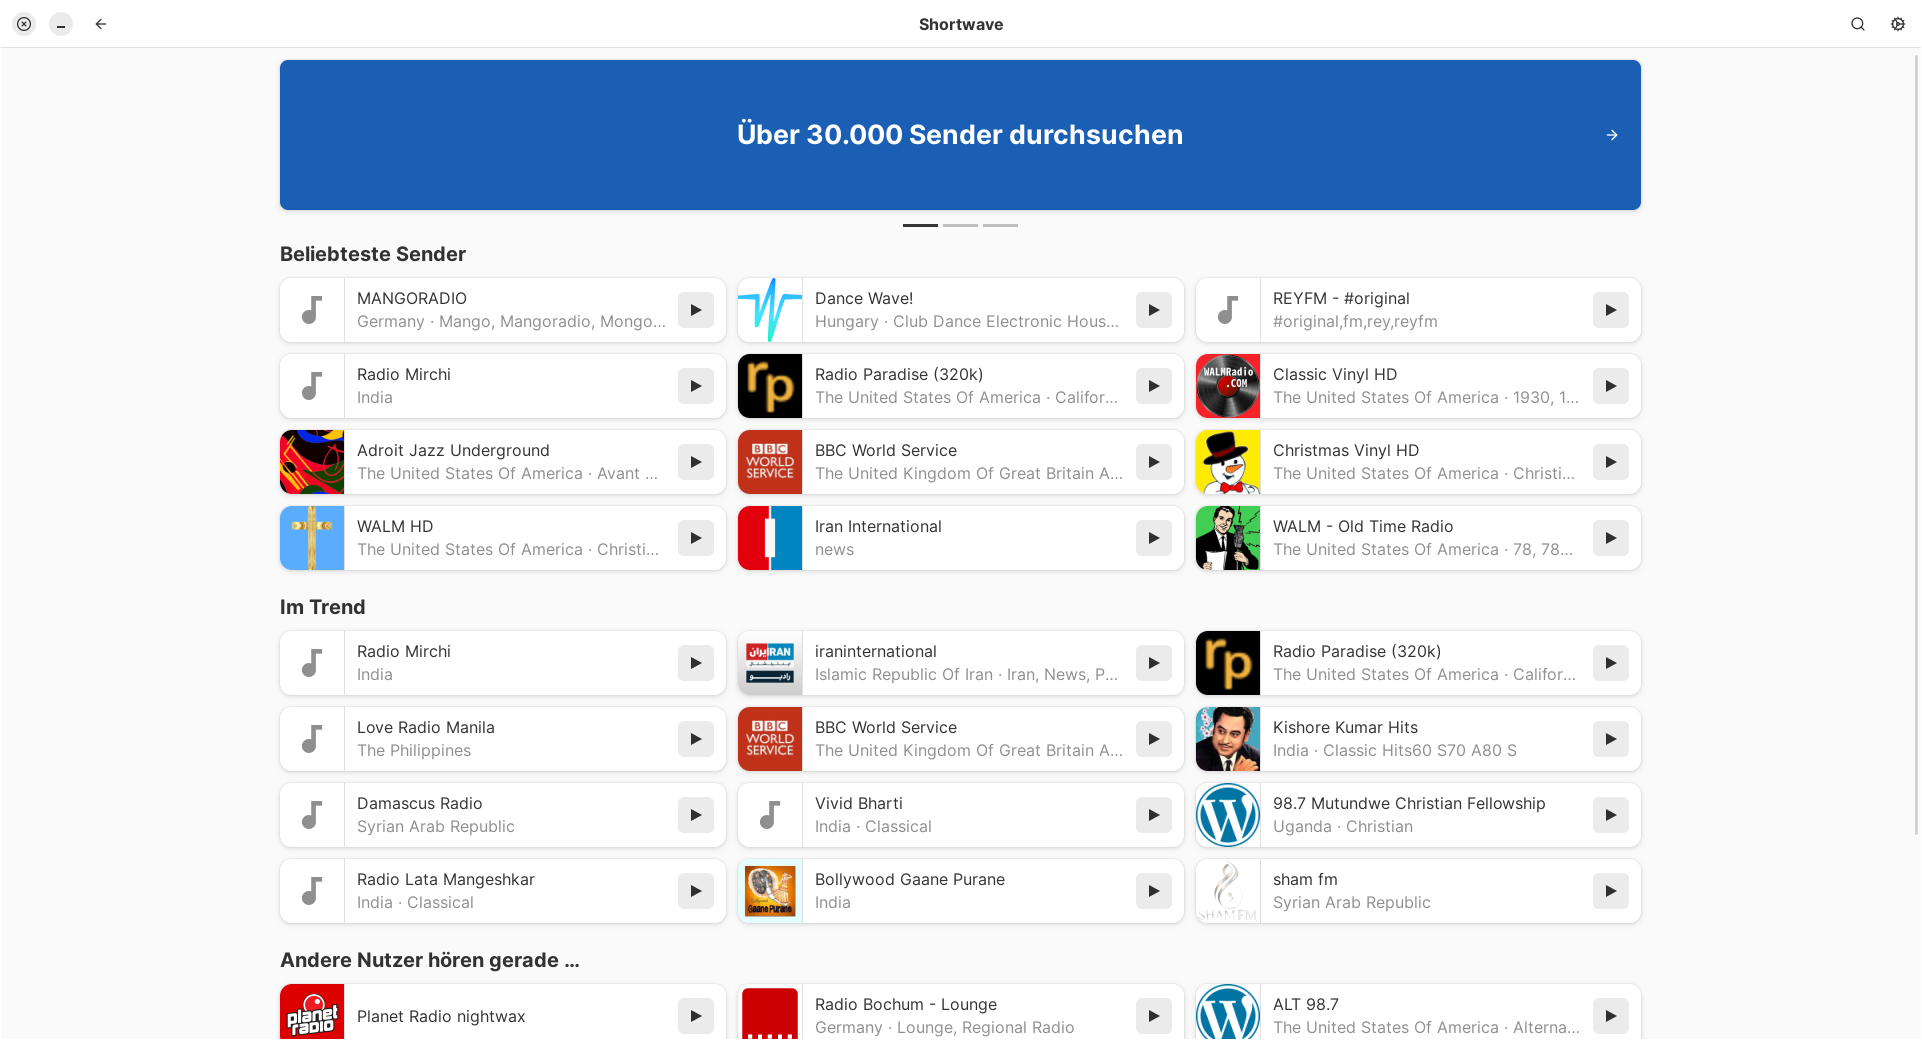
Task: Click the Kishore Kumar Hits portrait thumbnail
Action: point(1228,739)
